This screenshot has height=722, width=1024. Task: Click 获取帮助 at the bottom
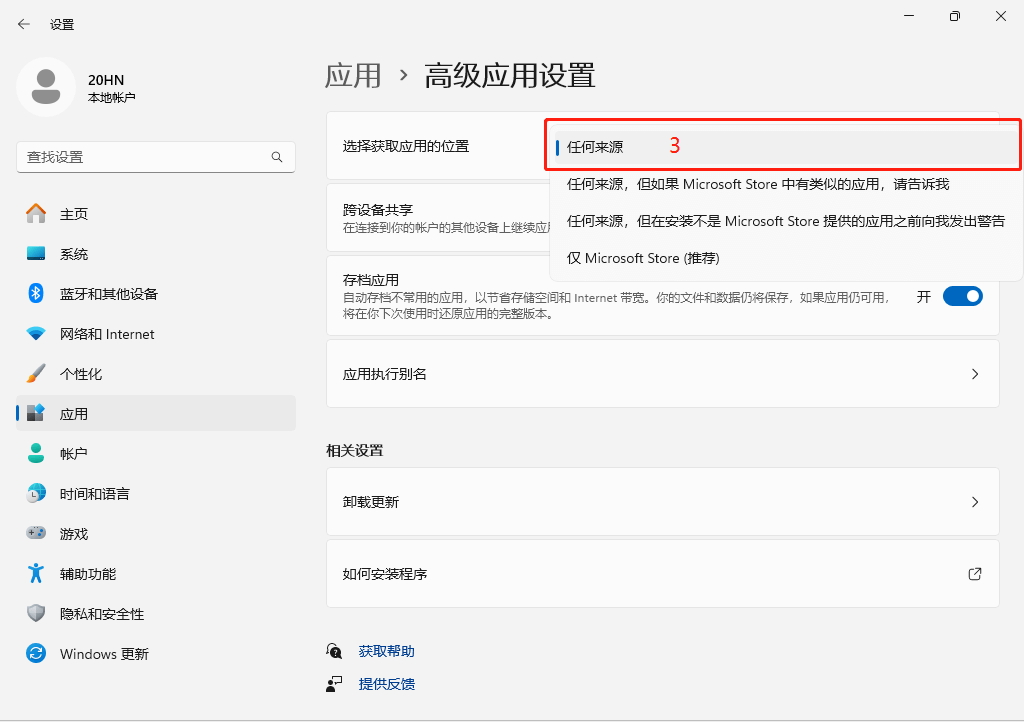pos(386,650)
